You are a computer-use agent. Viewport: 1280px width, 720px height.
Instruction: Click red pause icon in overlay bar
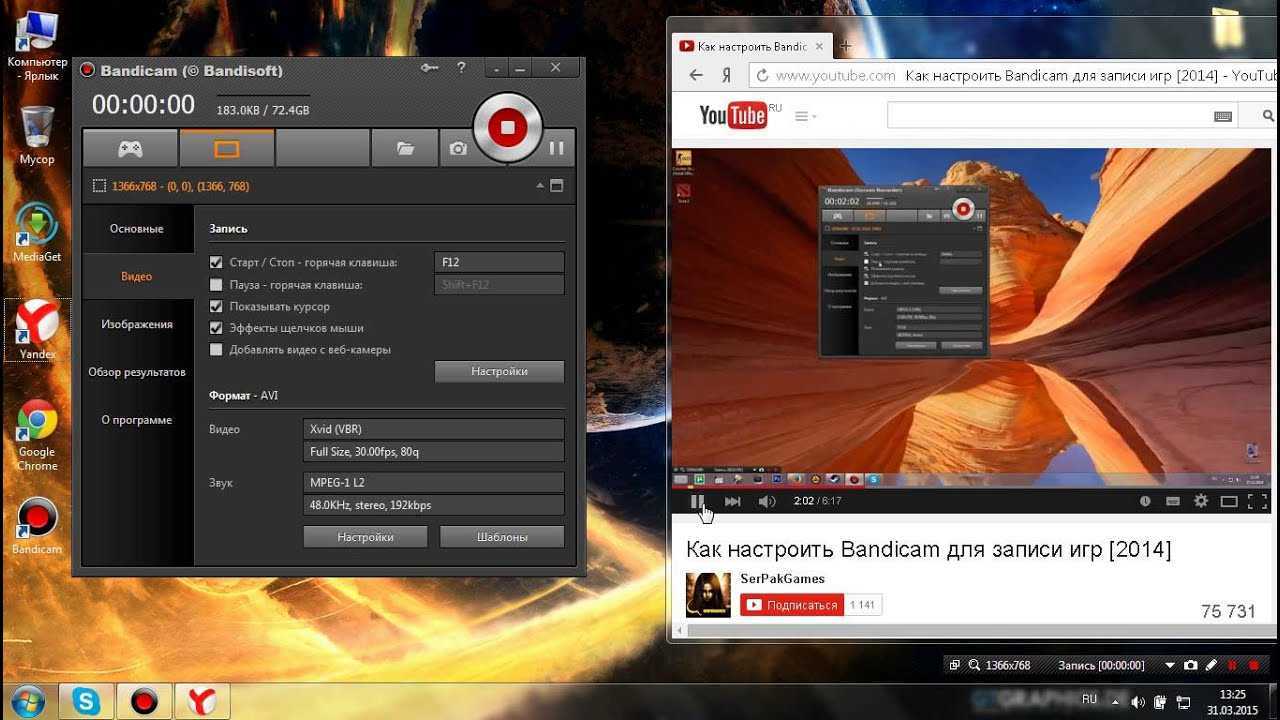pos(1232,665)
